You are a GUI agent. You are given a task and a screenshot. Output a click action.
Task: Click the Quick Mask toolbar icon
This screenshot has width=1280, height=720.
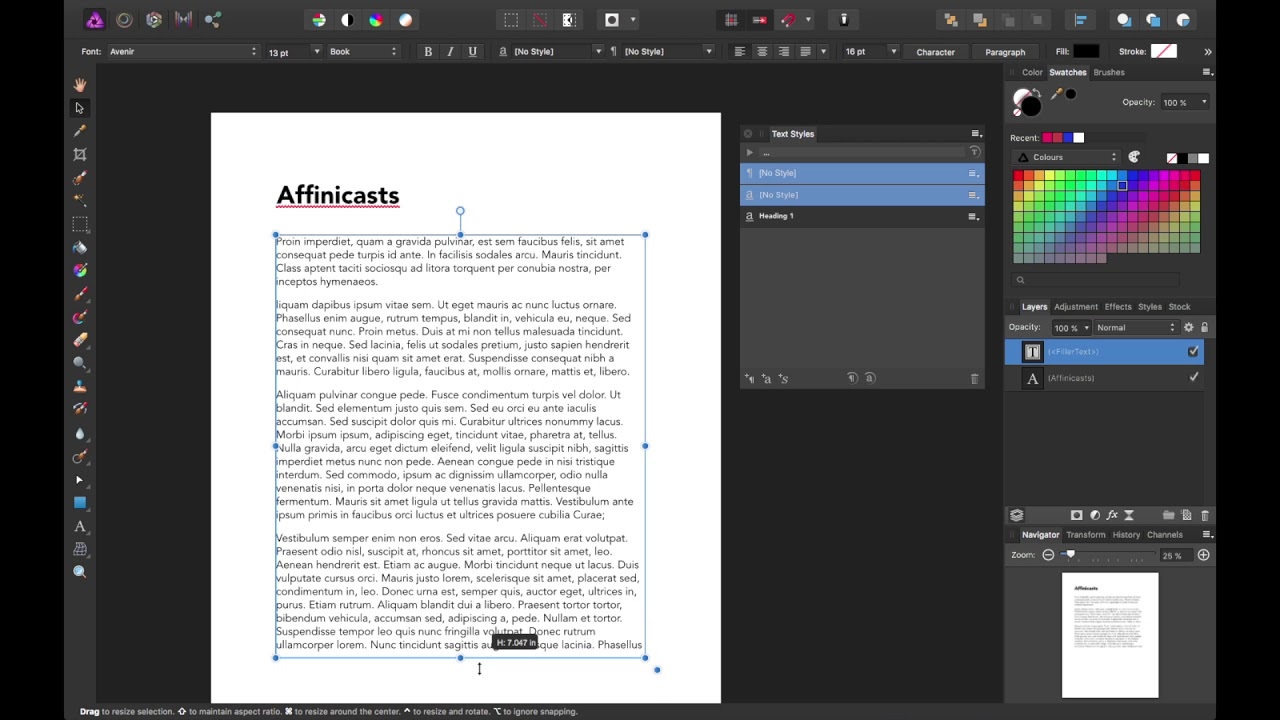point(612,20)
